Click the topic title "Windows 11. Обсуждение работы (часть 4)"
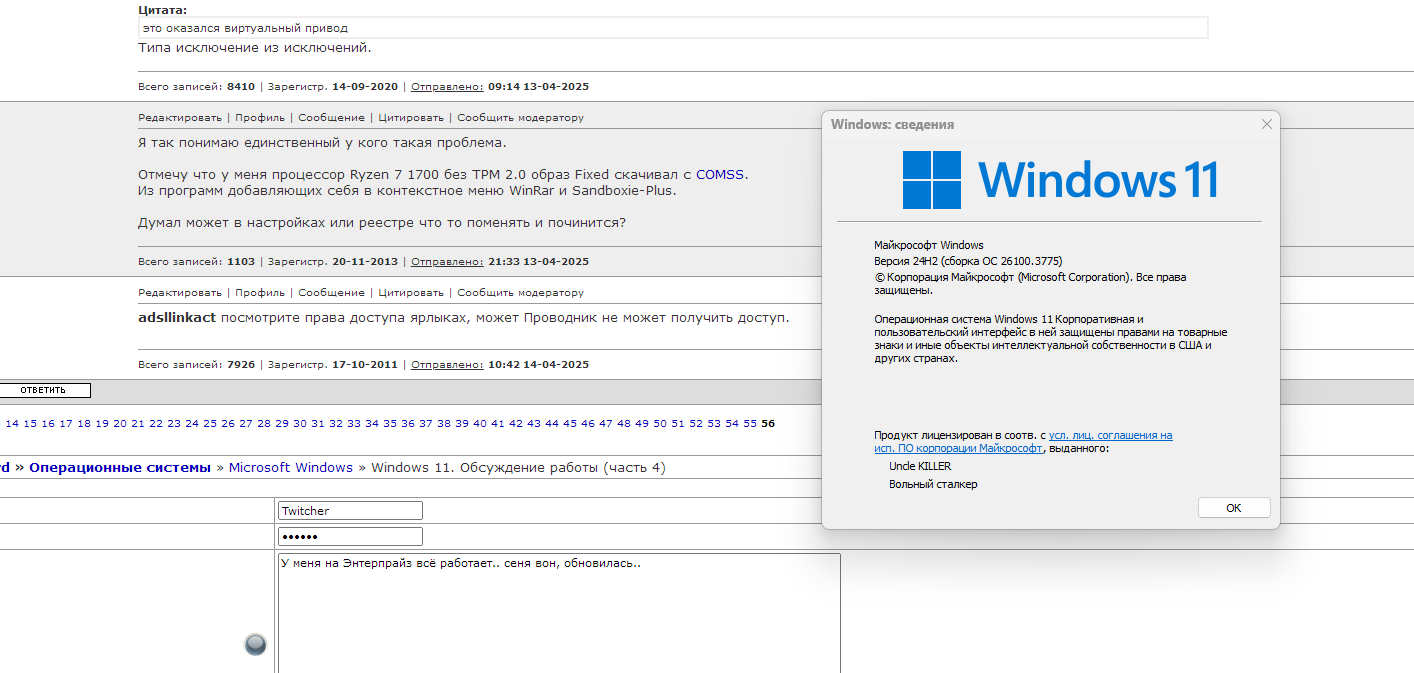The width and height of the screenshot is (1414, 673). (518, 468)
